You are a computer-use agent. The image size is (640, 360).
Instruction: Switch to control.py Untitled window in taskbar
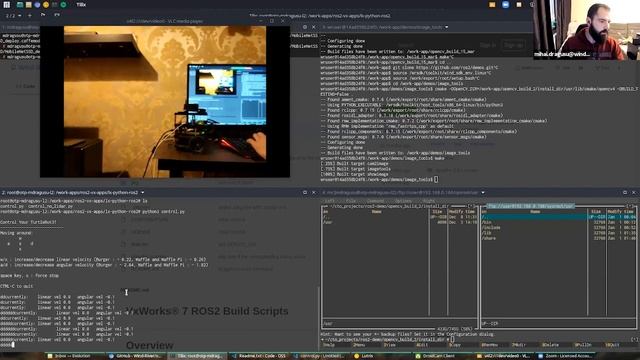320,356
